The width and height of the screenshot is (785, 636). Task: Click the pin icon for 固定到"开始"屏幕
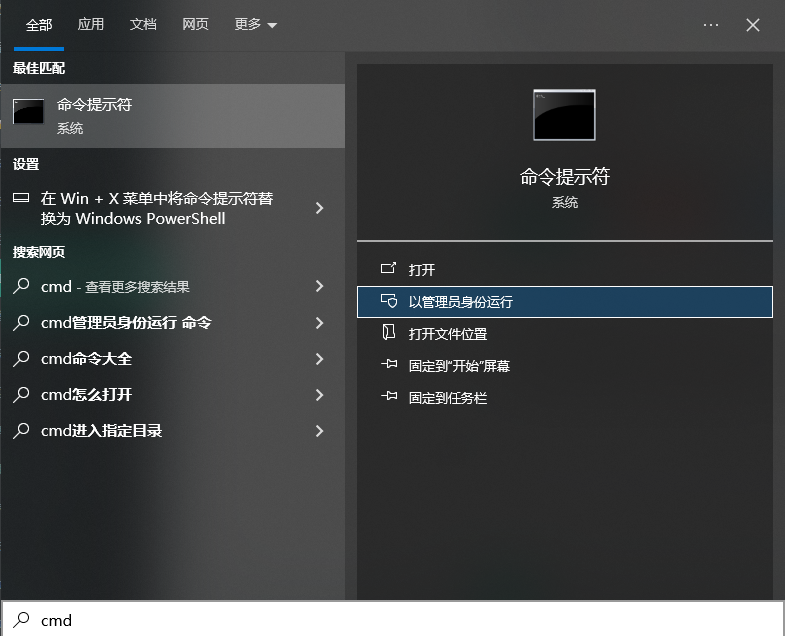click(x=389, y=366)
